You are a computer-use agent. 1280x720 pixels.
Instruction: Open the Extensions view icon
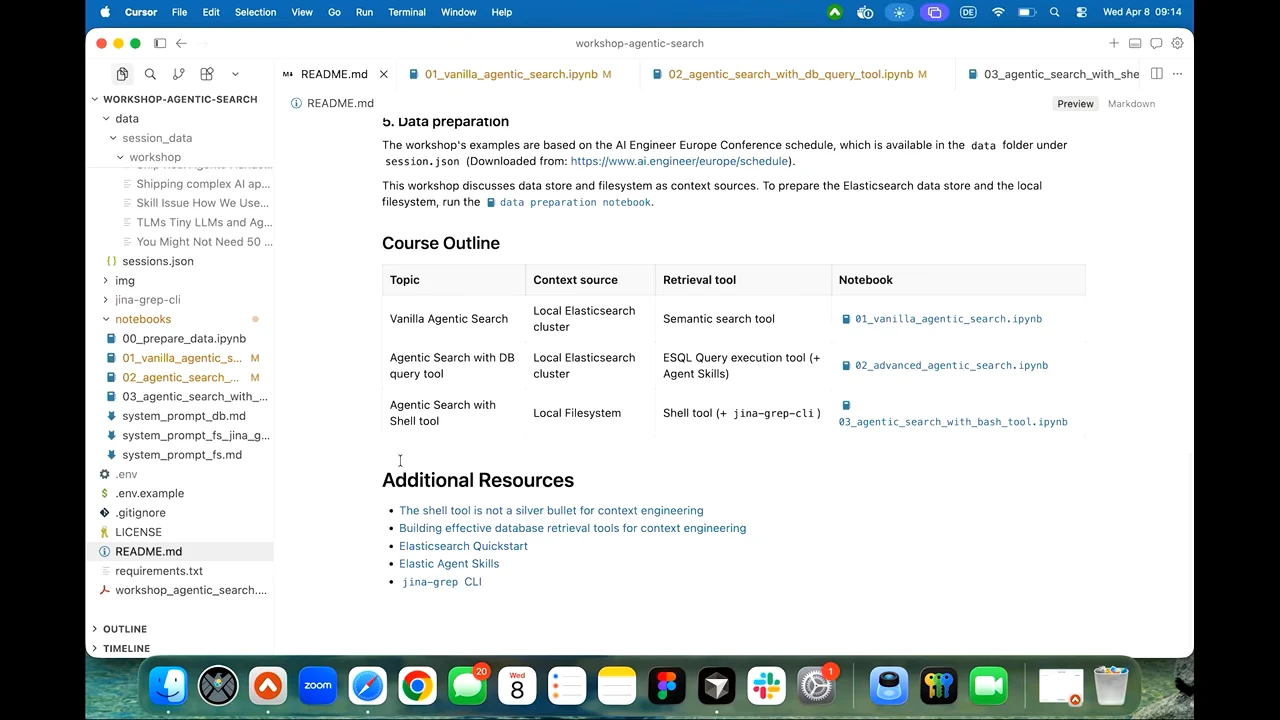click(x=207, y=74)
